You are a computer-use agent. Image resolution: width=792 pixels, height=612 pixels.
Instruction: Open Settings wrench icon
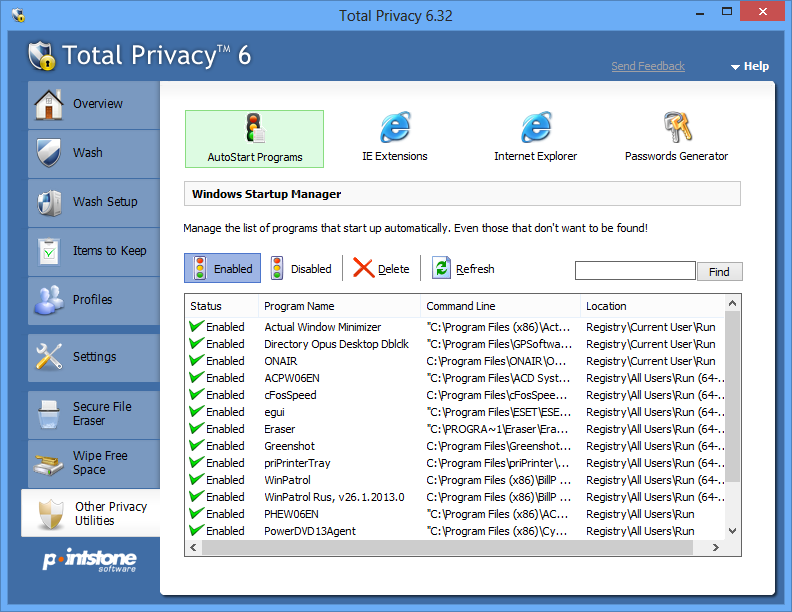pyautogui.click(x=49, y=356)
